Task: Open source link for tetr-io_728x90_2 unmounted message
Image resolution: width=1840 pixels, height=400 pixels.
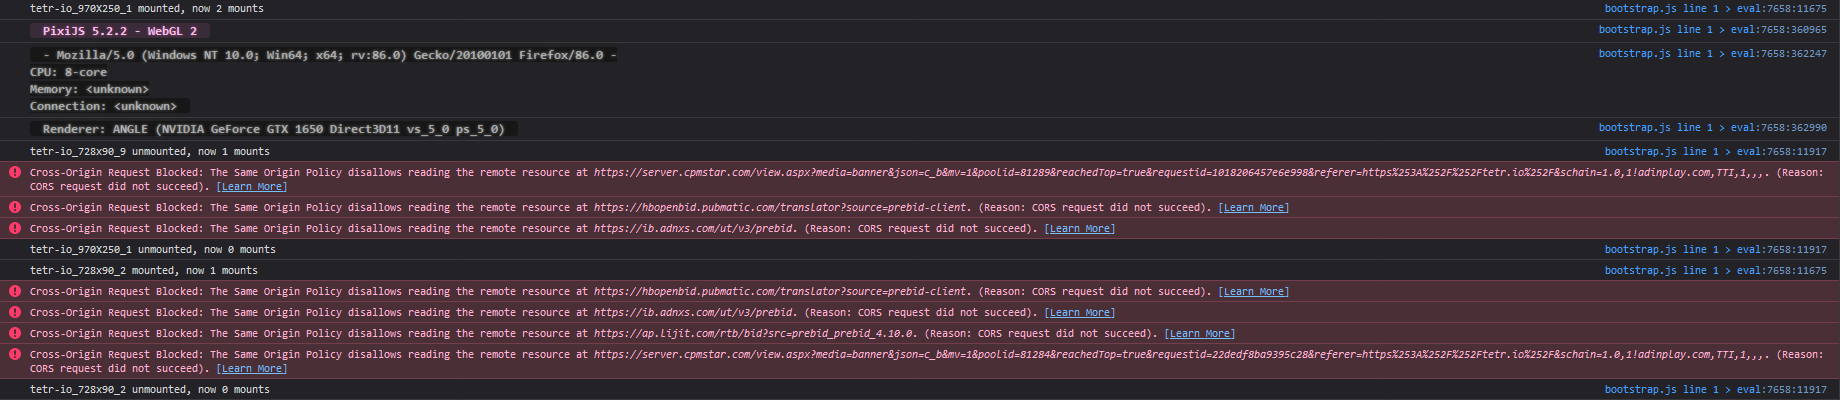Action: point(1715,390)
